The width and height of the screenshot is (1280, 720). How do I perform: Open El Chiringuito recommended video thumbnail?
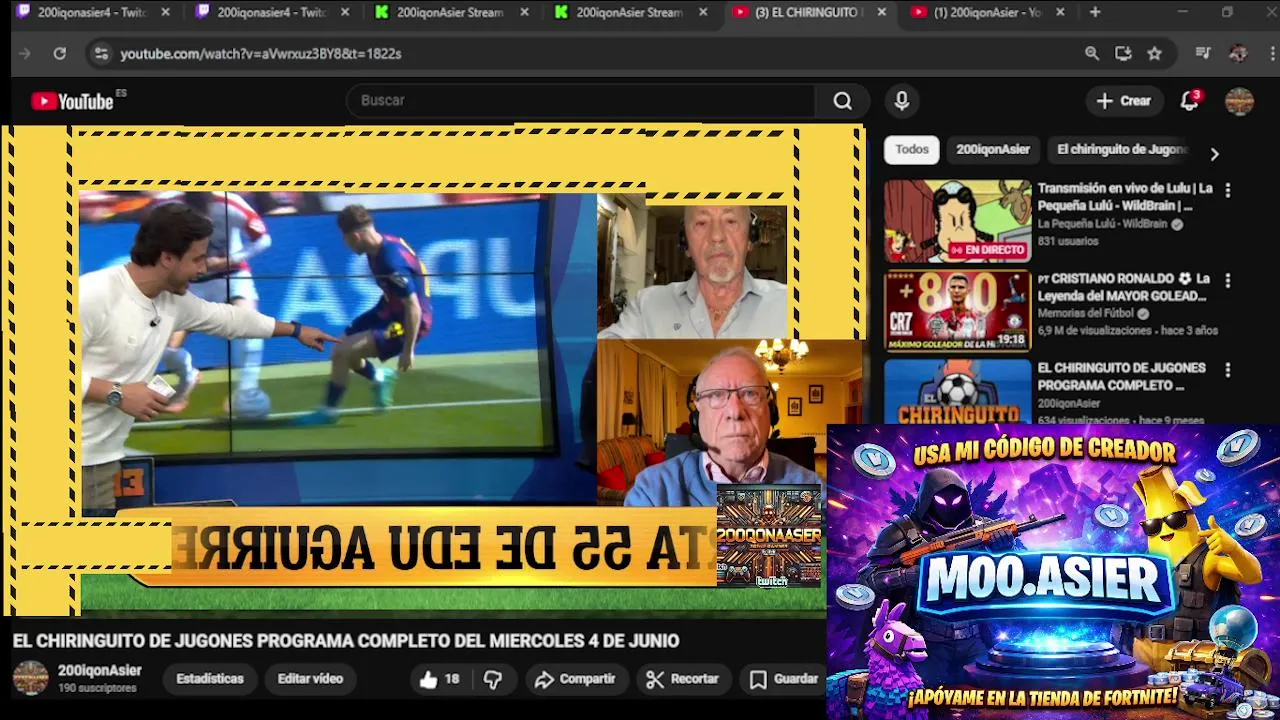[957, 391]
